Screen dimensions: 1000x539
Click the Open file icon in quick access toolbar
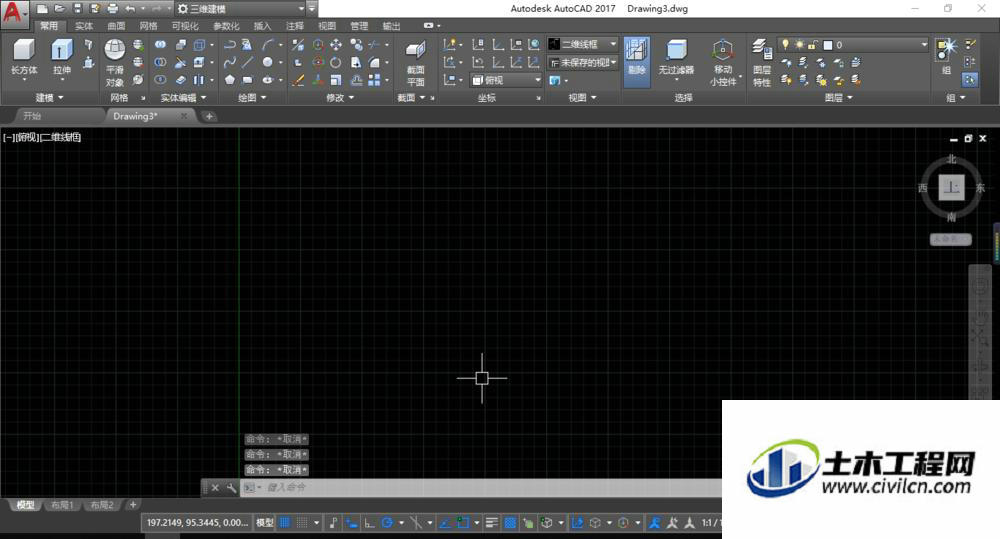[x=59, y=8]
